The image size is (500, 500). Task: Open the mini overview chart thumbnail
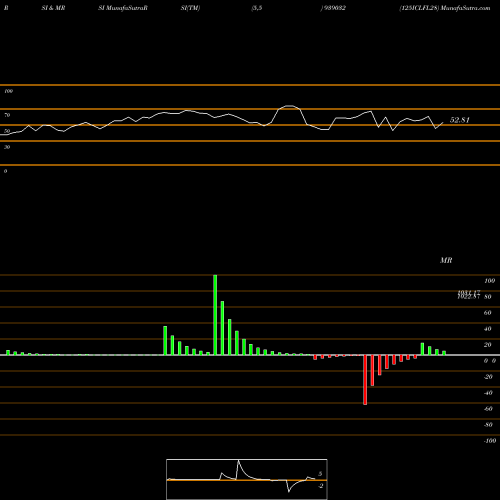click(x=247, y=479)
